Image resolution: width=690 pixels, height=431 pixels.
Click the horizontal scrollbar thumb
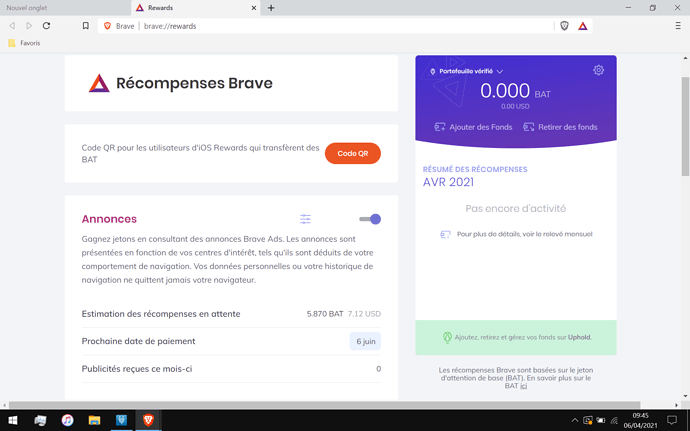pyautogui.click(x=324, y=405)
